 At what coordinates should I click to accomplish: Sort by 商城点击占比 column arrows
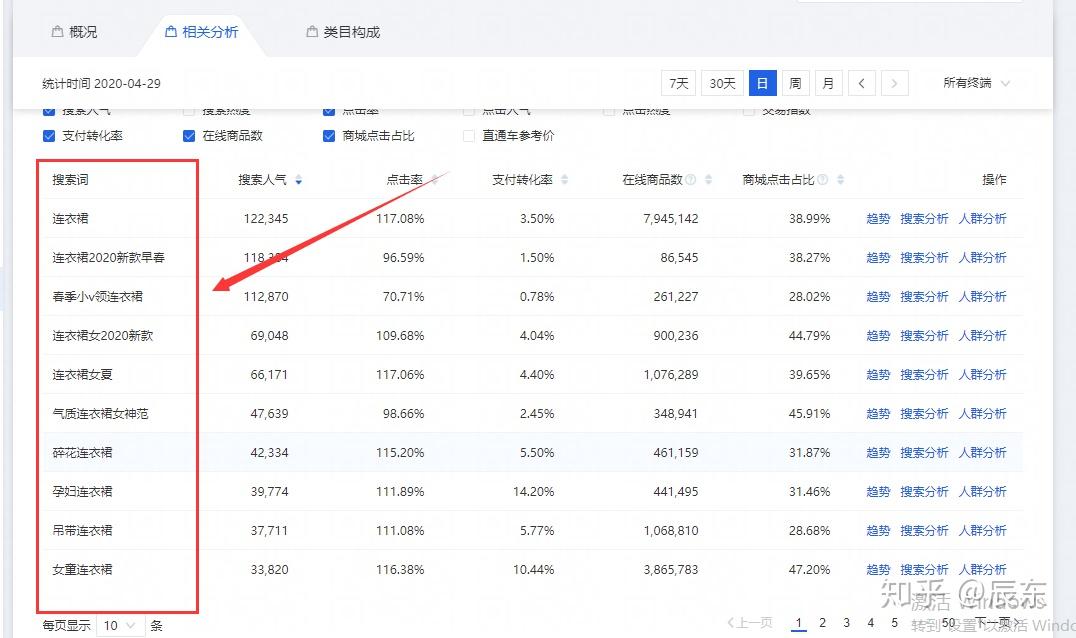(840, 180)
